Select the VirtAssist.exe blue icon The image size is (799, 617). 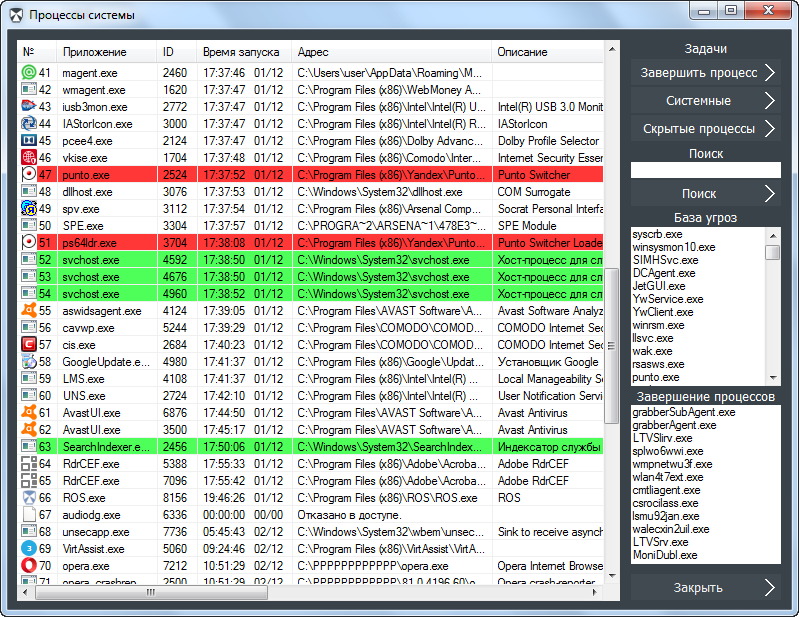[x=29, y=549]
